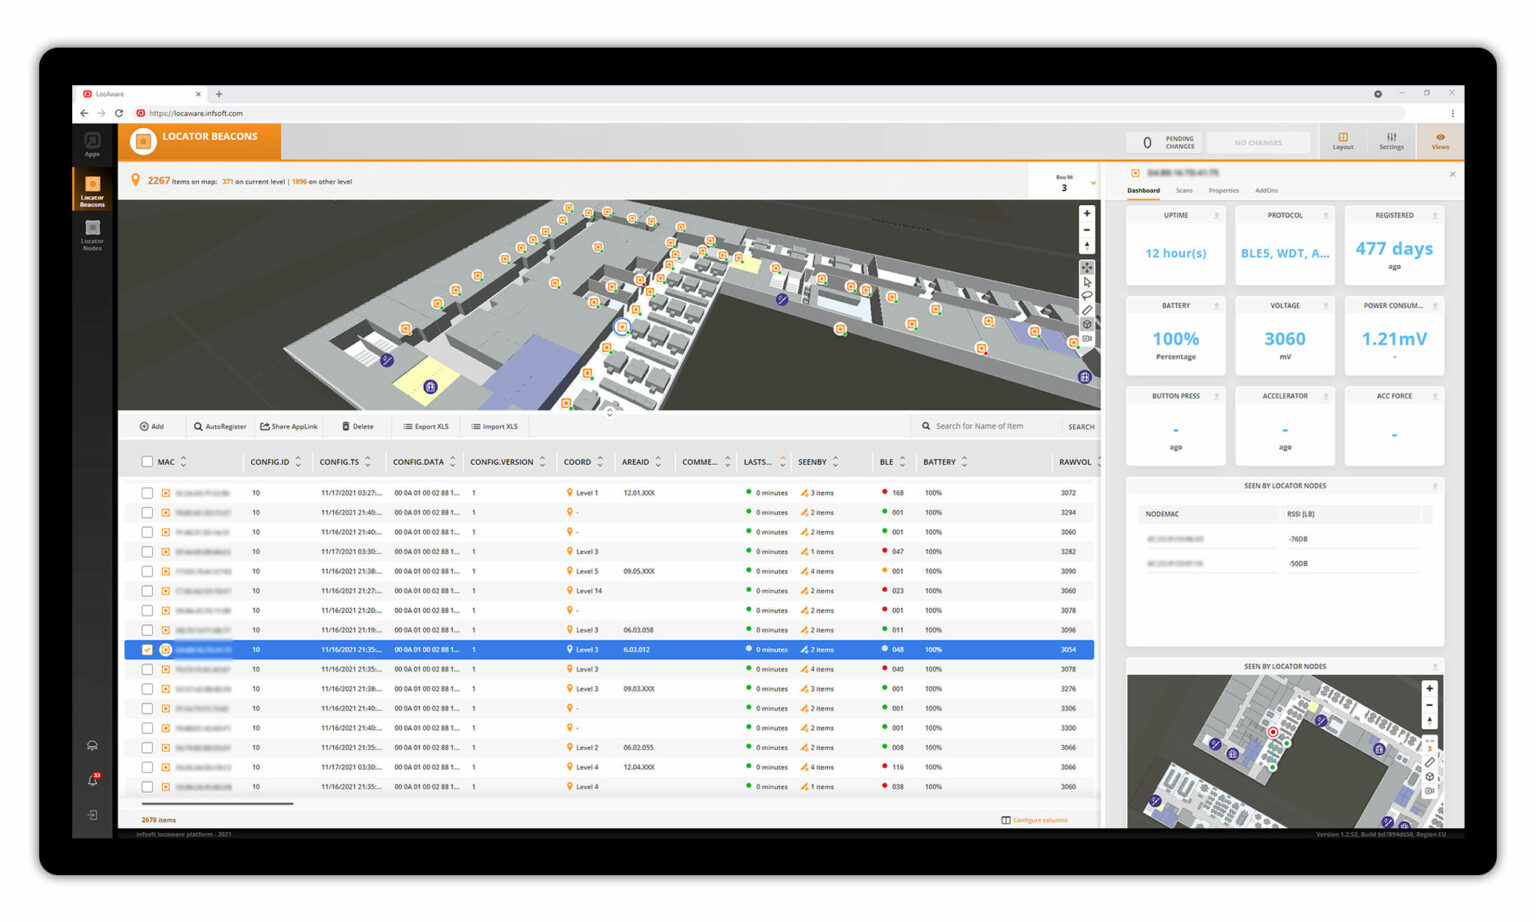Open the Layout panel from the top toolbar
This screenshot has height=922, width=1536.
click(1343, 141)
